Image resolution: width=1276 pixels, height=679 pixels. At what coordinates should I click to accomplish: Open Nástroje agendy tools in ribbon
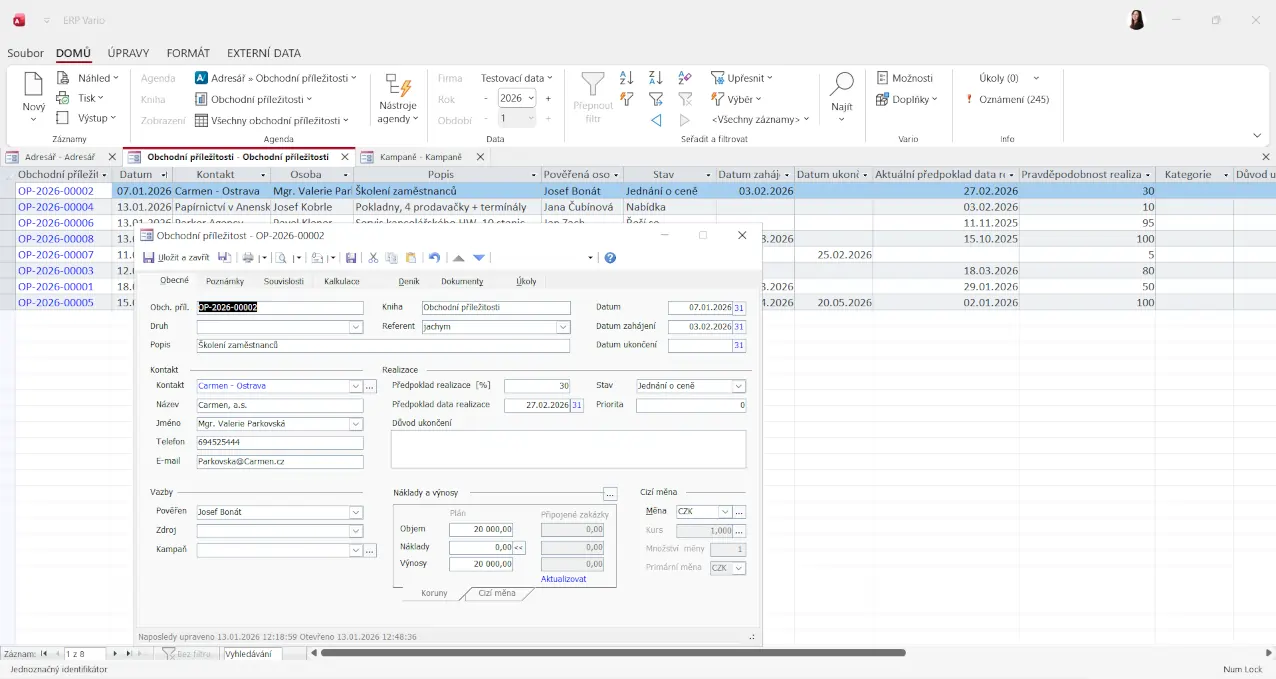point(397,98)
